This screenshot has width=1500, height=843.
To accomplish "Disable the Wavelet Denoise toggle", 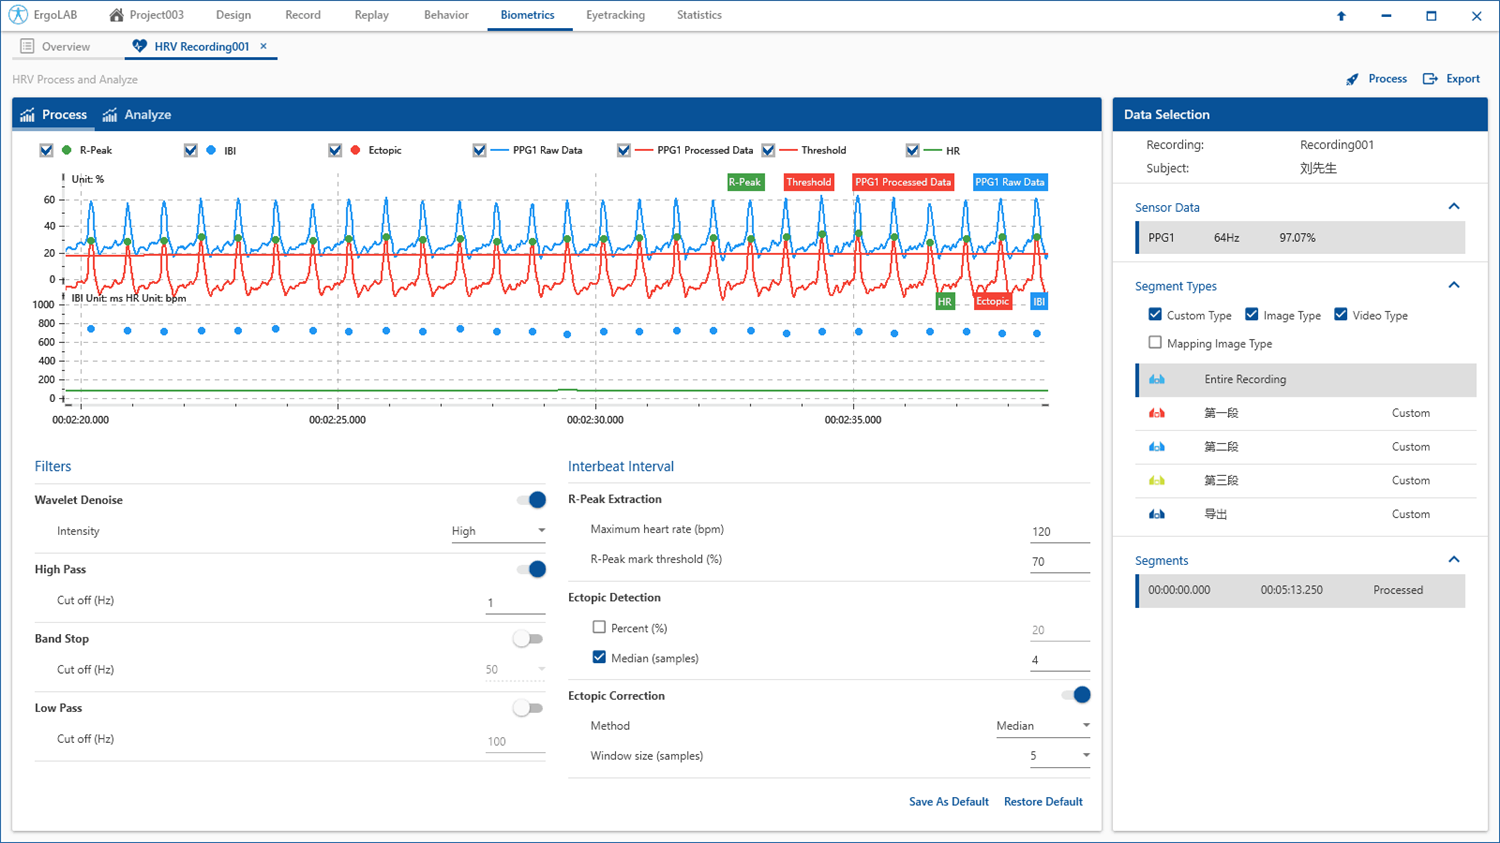I will coord(531,500).
